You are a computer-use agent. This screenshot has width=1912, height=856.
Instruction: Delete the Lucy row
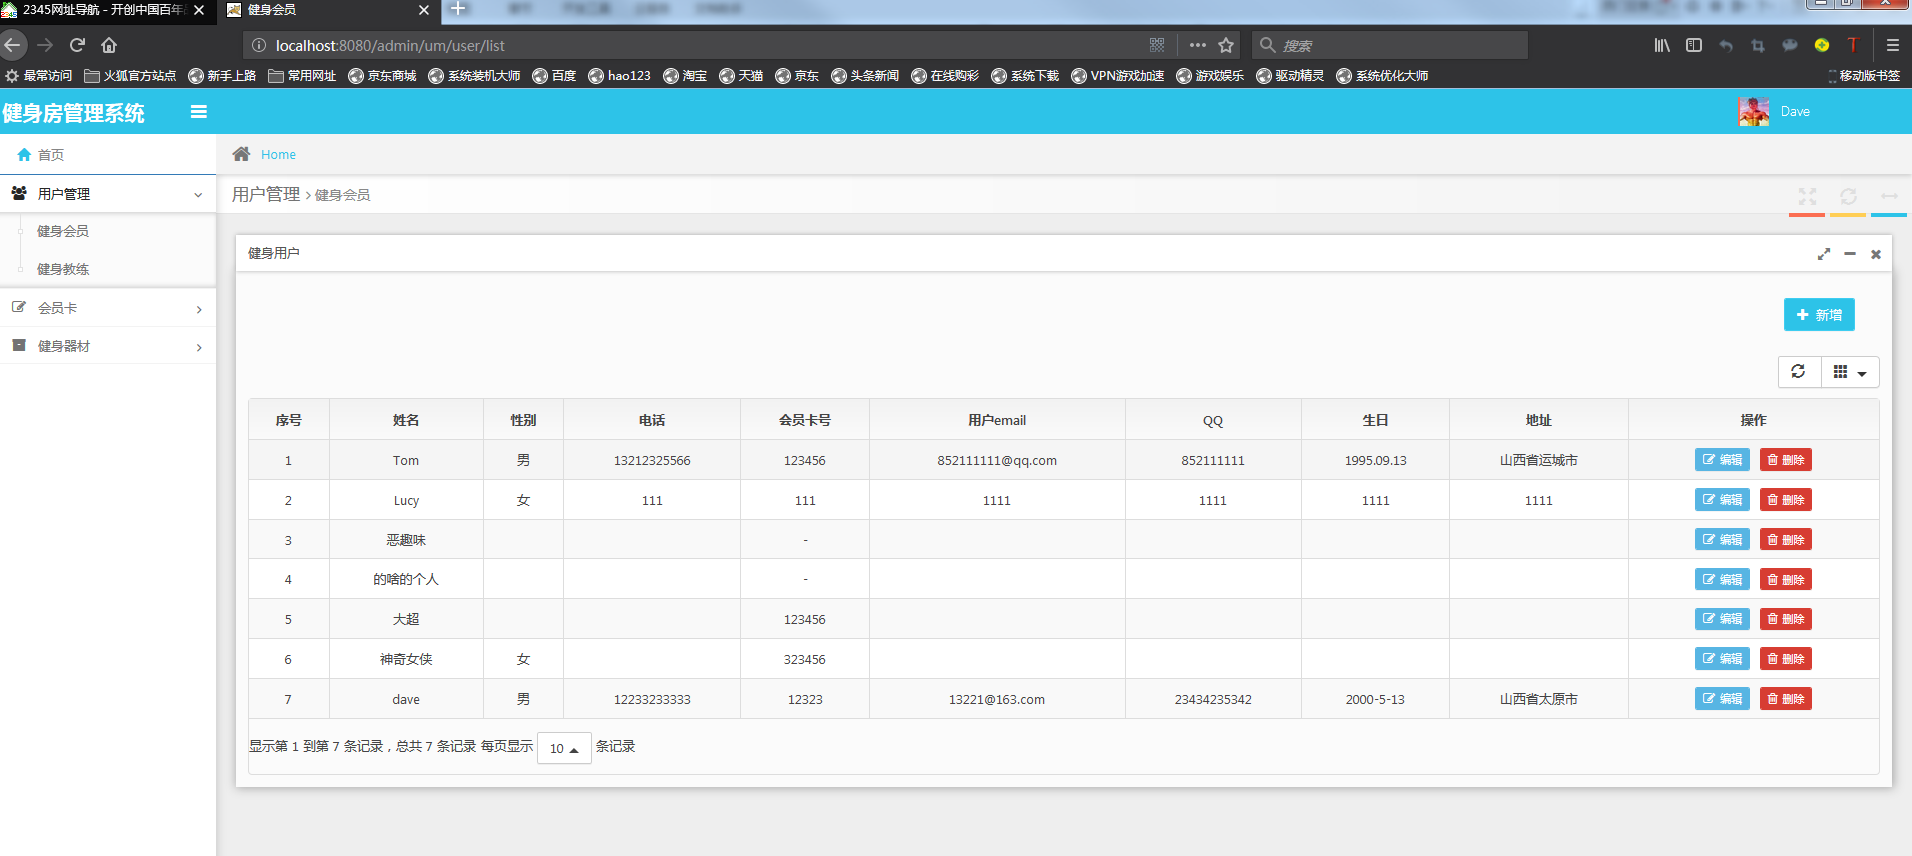[1786, 500]
